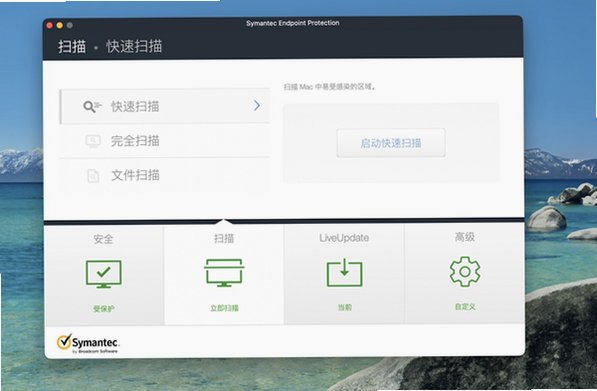This screenshot has height=391, width=597.
Task: Click the full scan monitor icon
Action: coord(93,141)
